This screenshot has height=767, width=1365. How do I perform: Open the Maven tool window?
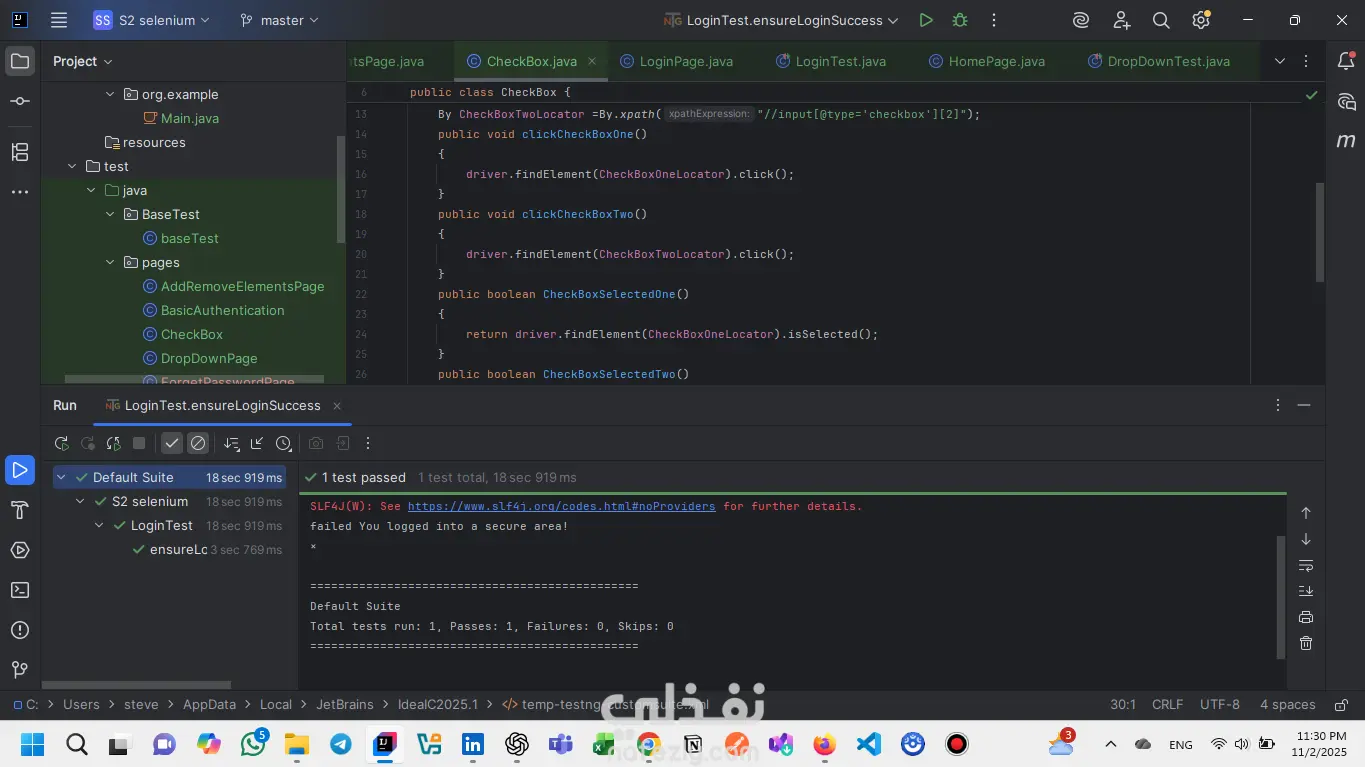pyautogui.click(x=1346, y=141)
